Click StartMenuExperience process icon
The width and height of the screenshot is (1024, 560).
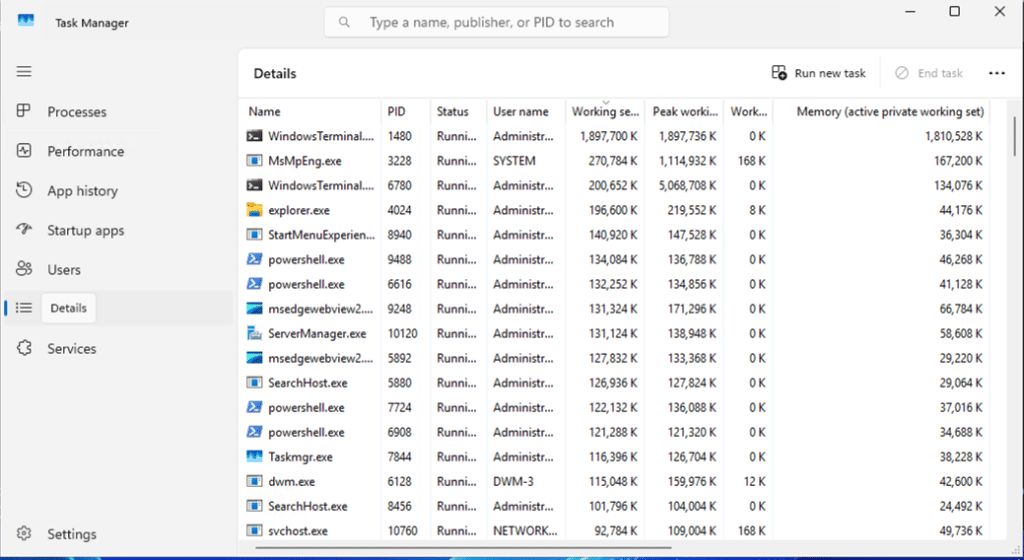254,234
